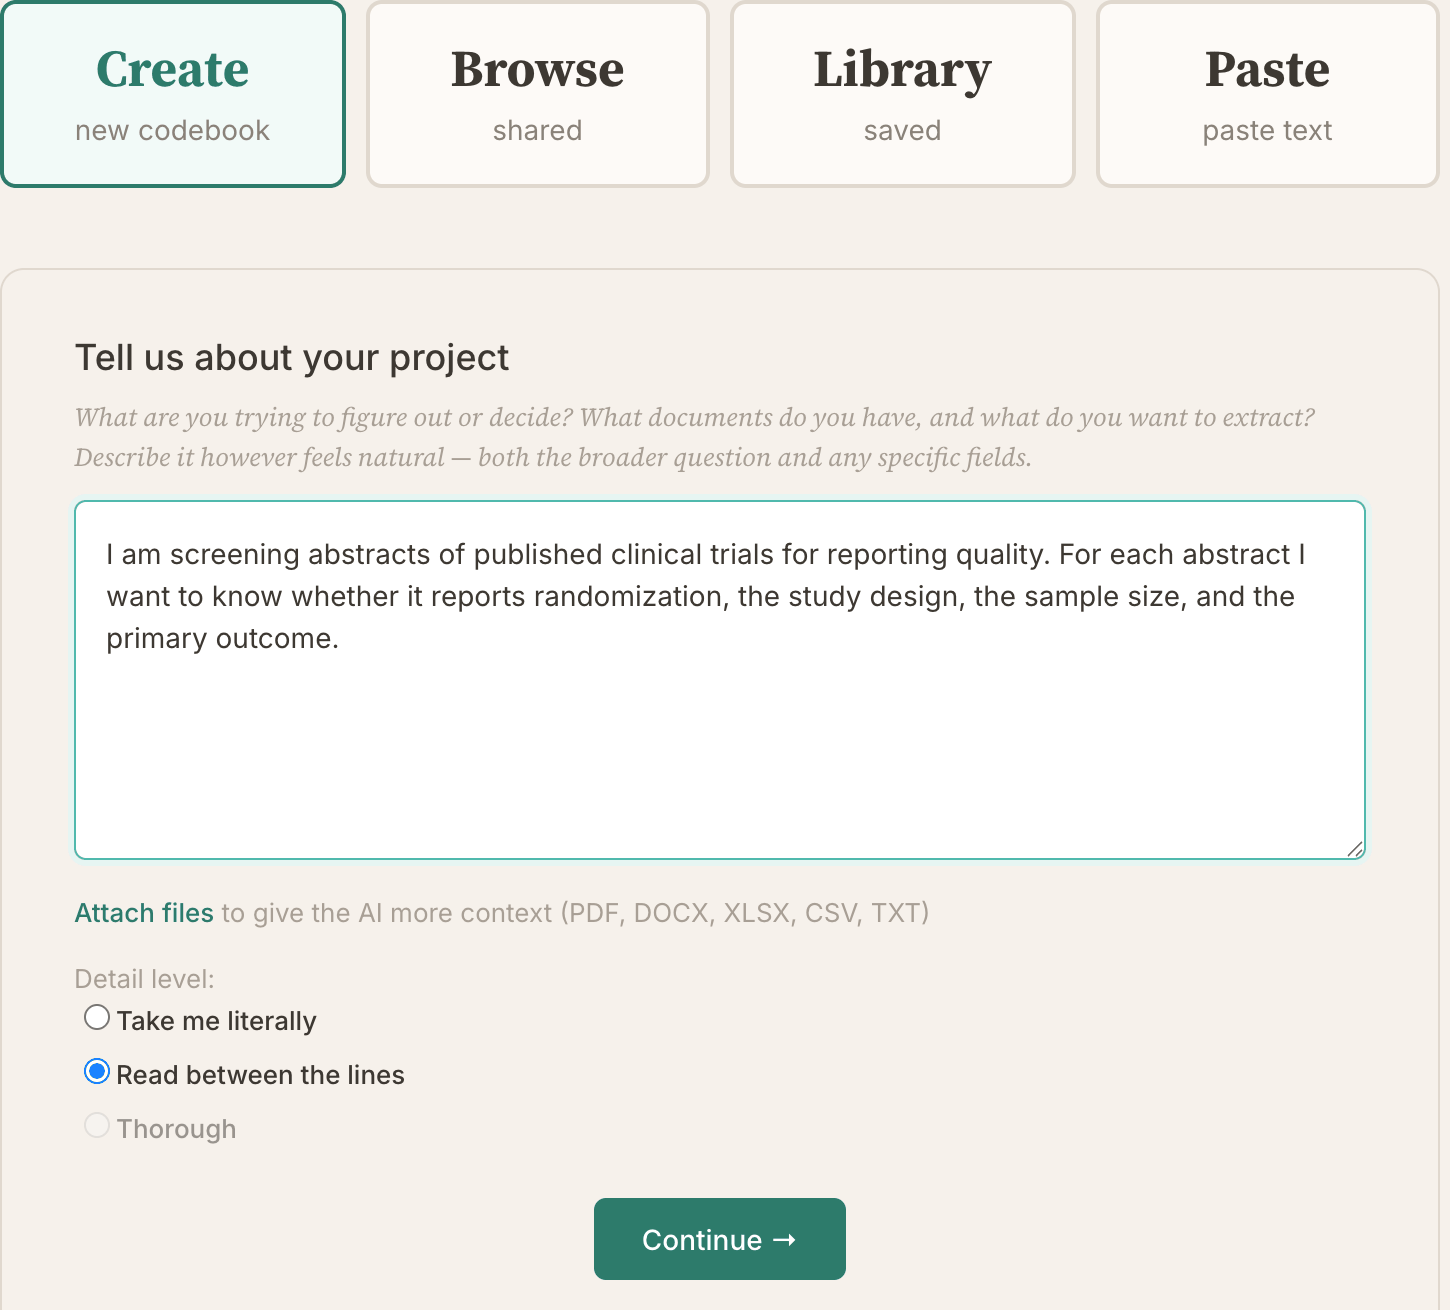Go to the Paste text tab
Viewport: 1450px width, 1310px height.
[x=1268, y=94]
